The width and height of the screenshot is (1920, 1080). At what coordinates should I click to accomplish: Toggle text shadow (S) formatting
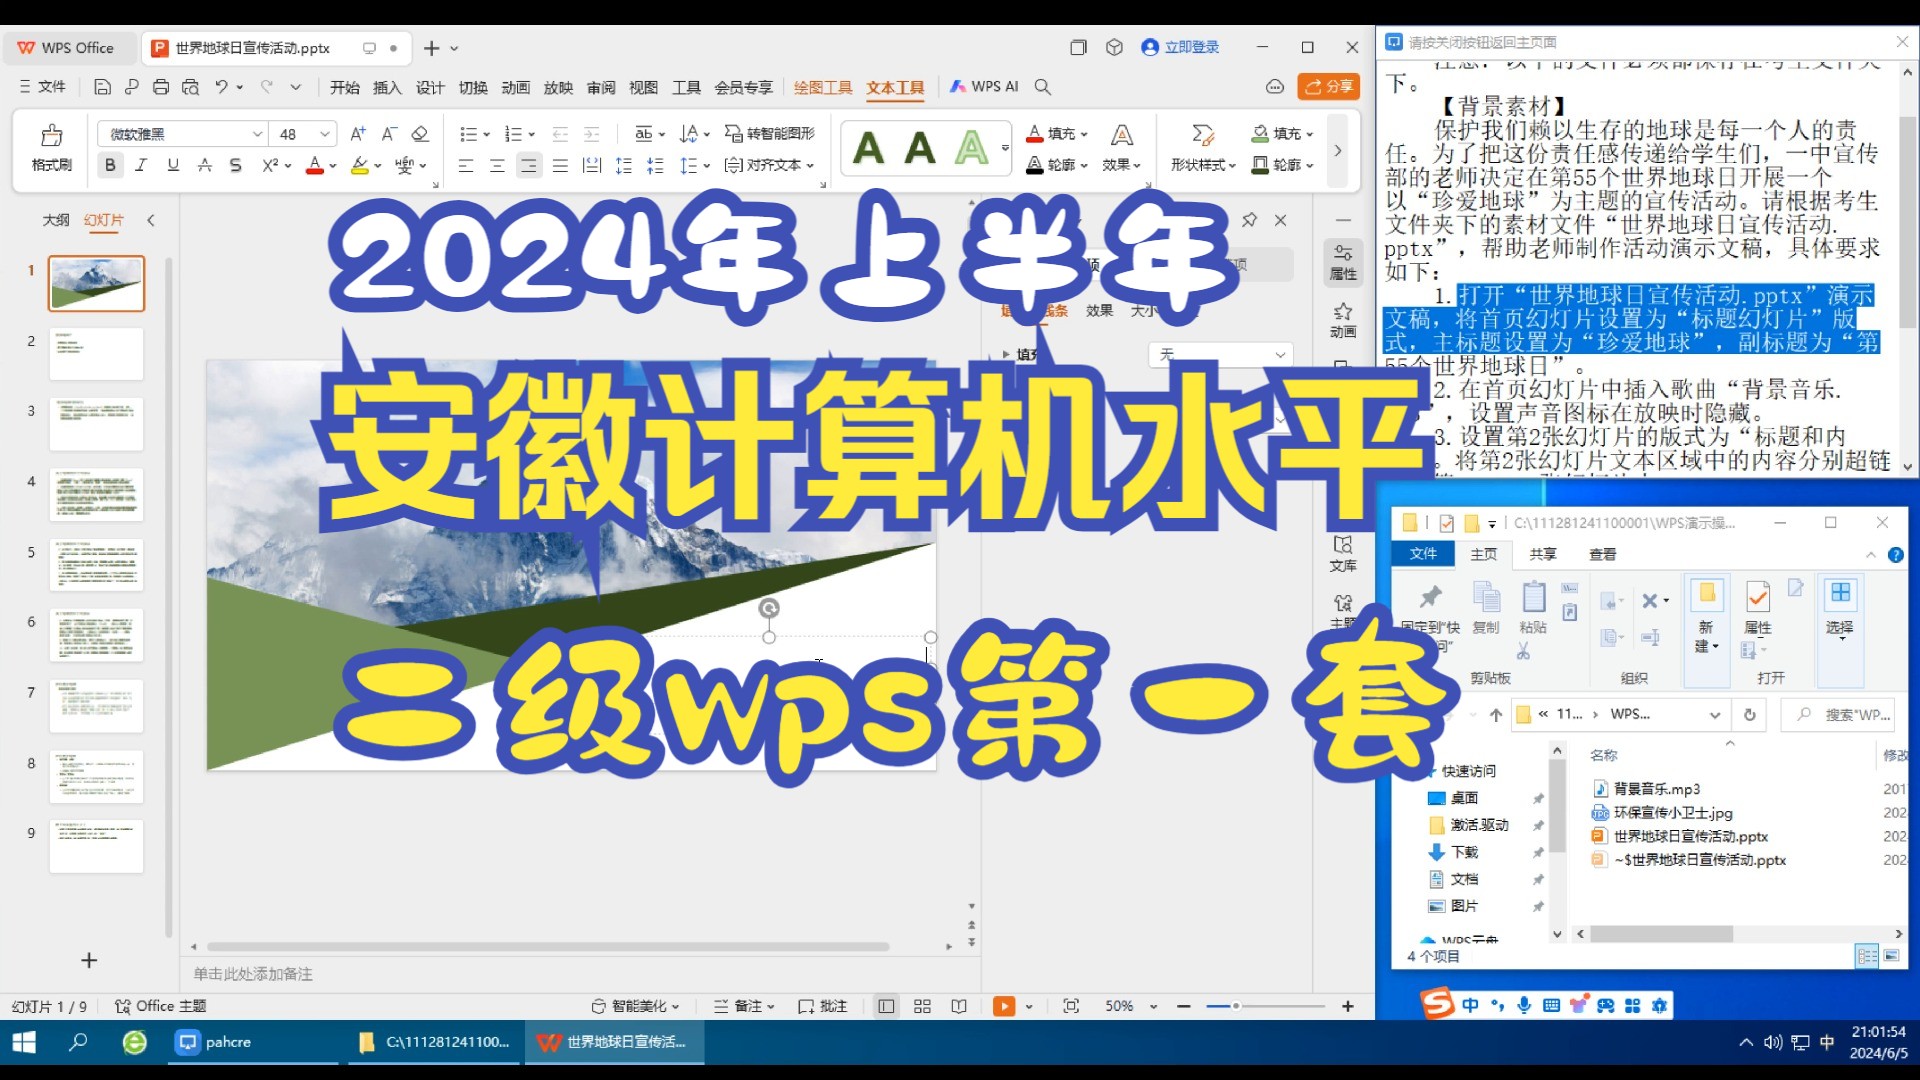[235, 165]
